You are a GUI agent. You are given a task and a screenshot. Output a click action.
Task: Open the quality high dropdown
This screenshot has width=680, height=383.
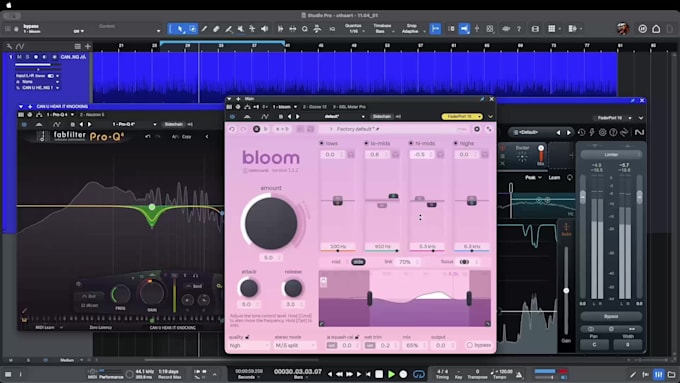pos(248,345)
